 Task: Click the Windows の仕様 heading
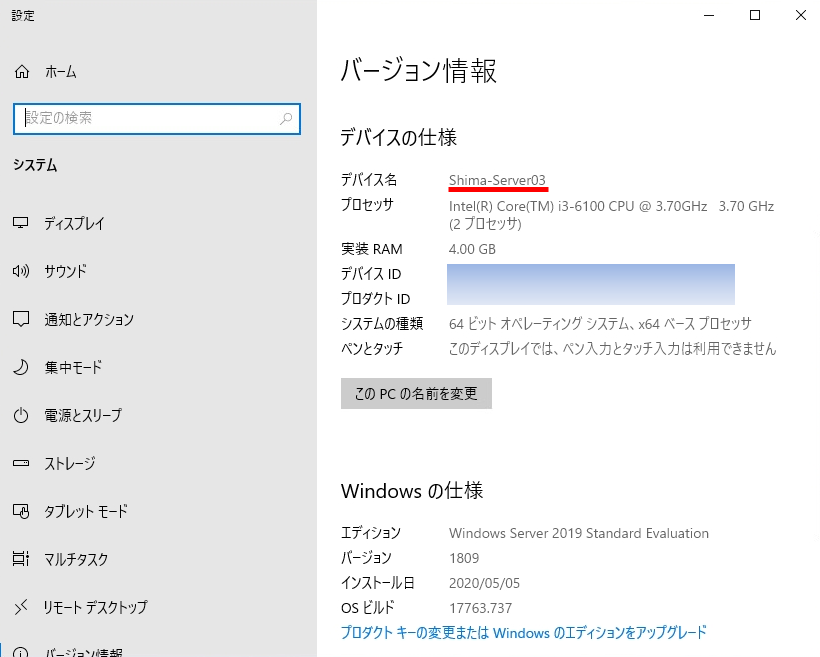412,491
